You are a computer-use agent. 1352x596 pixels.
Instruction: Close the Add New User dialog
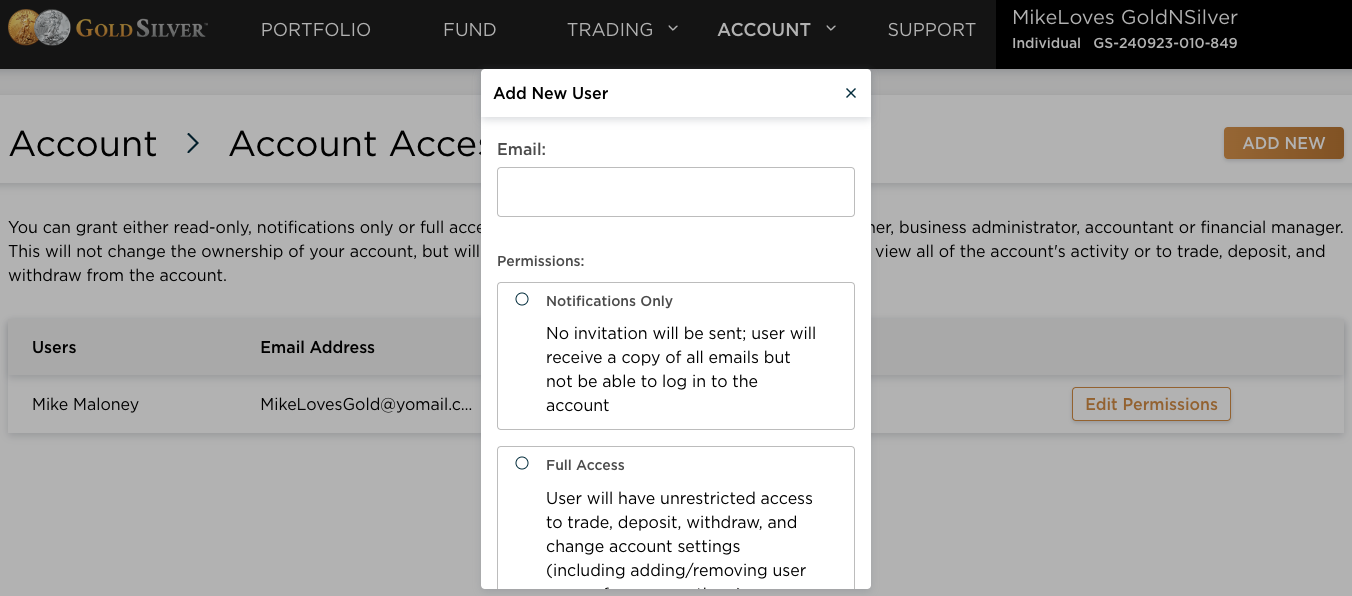click(851, 93)
